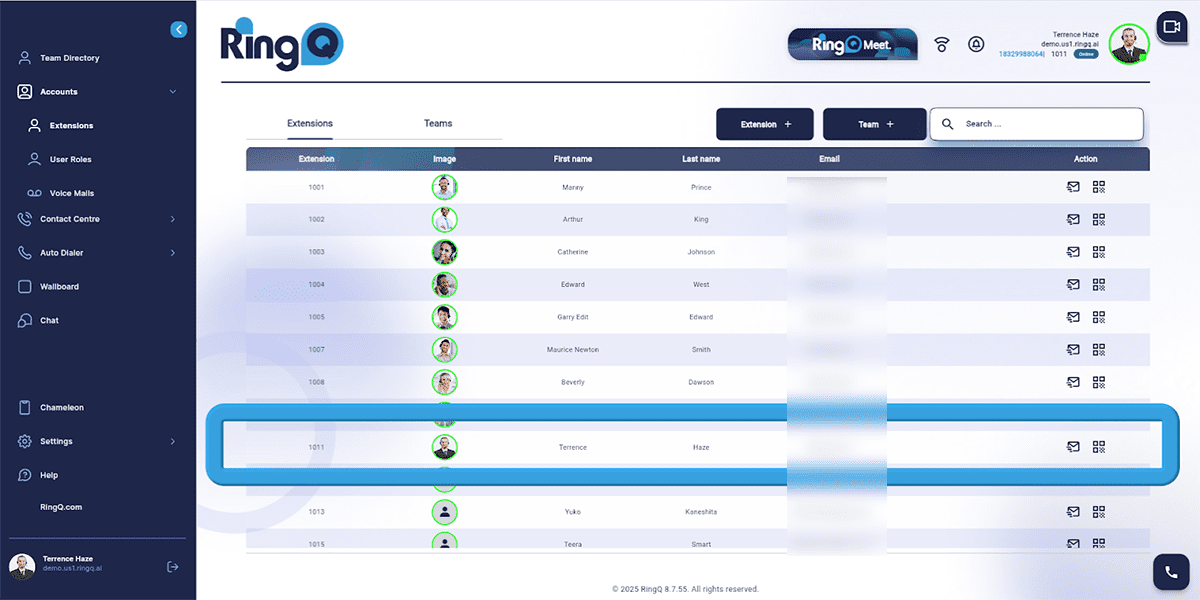Click the notification bell icon
The image size is (1200, 600).
pyautogui.click(x=975, y=45)
